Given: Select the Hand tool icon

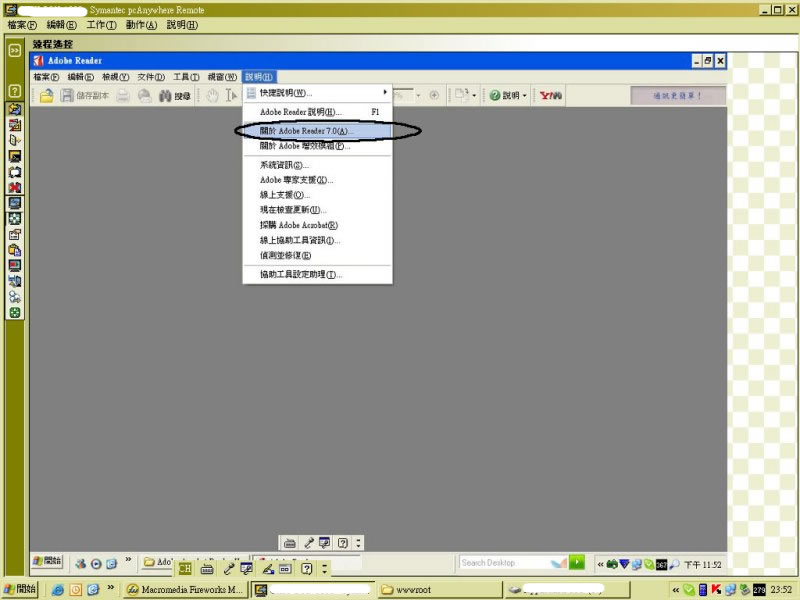Looking at the screenshot, I should [x=213, y=95].
